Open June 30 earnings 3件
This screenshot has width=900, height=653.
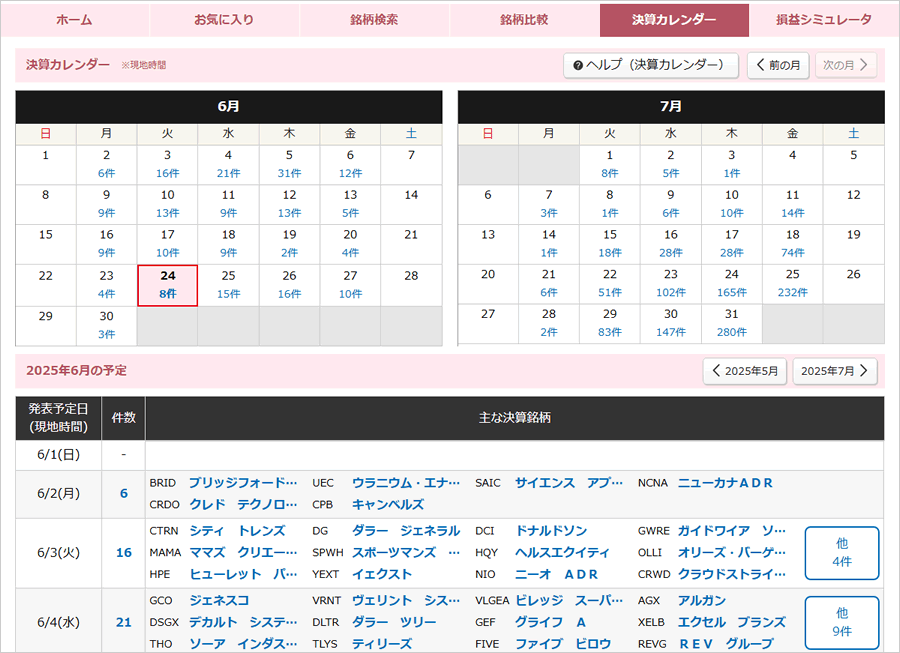point(107,334)
